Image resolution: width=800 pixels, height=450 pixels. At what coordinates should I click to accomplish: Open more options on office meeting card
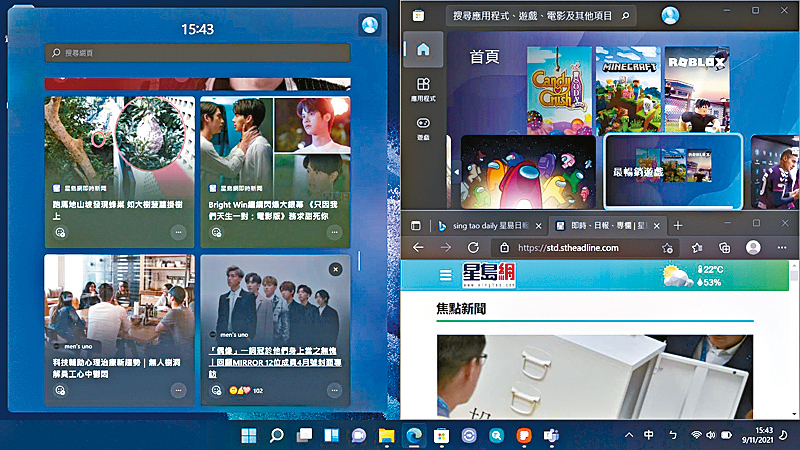[178, 390]
